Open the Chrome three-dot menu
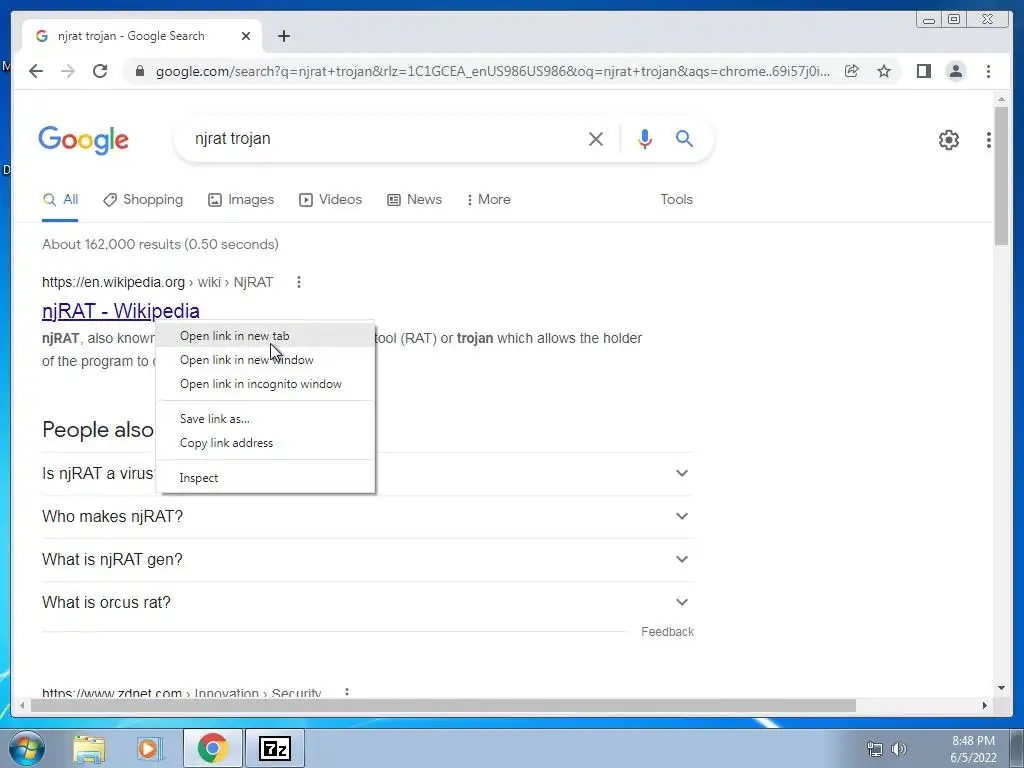The width and height of the screenshot is (1024, 768). coord(988,71)
